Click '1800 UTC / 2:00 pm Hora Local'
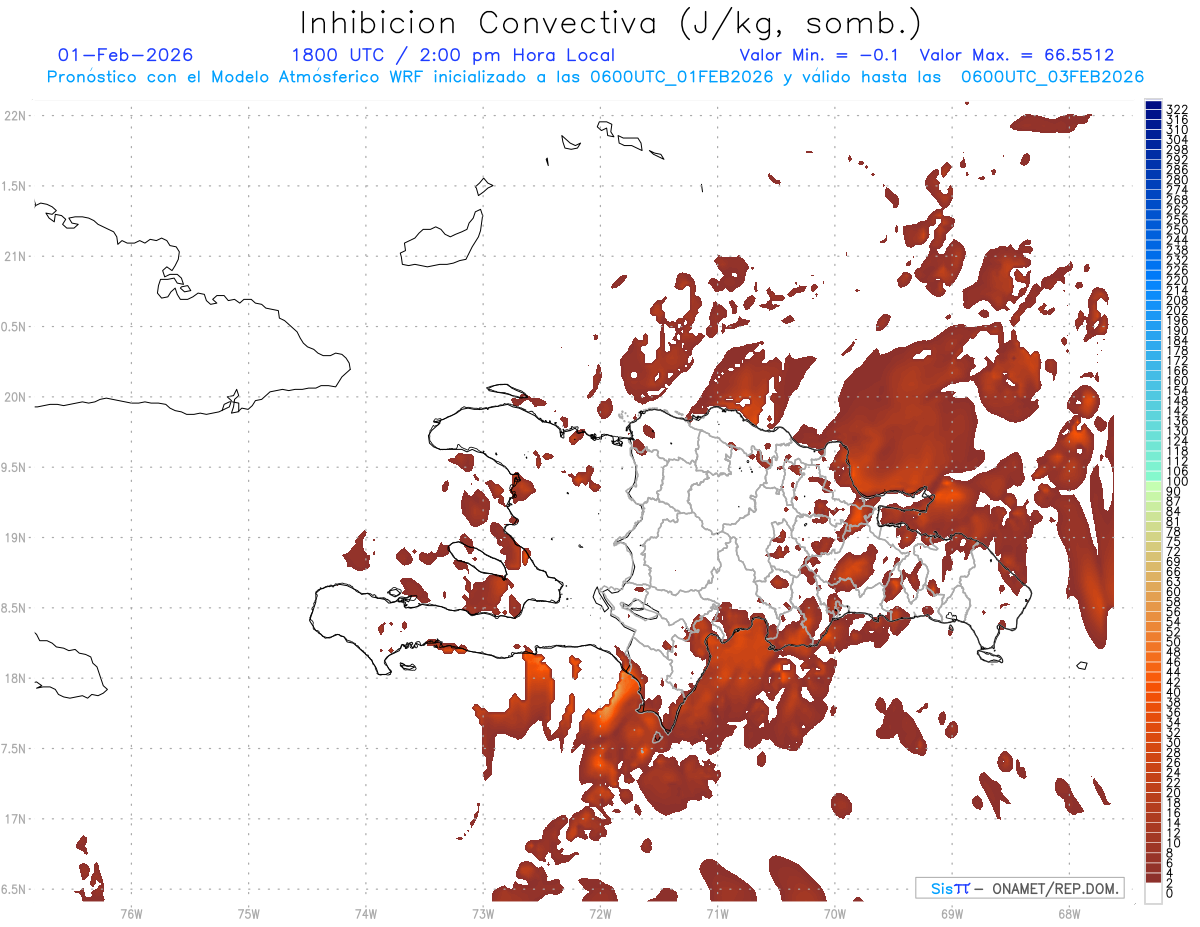This screenshot has width=1200, height=927. tap(453, 56)
